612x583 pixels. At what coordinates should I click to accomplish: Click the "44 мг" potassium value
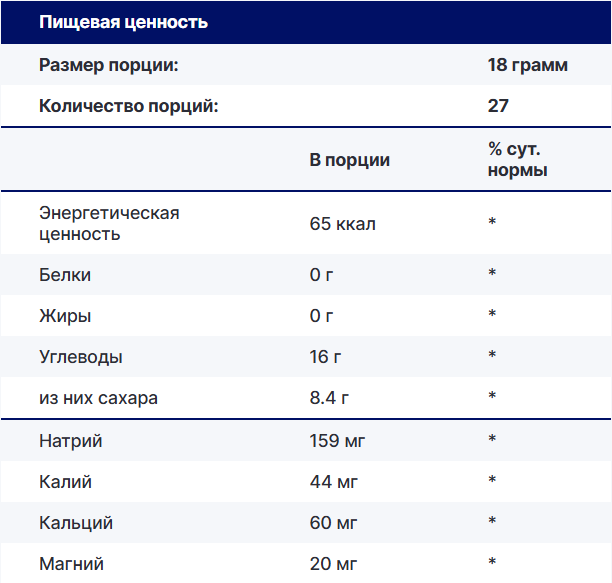tap(331, 482)
